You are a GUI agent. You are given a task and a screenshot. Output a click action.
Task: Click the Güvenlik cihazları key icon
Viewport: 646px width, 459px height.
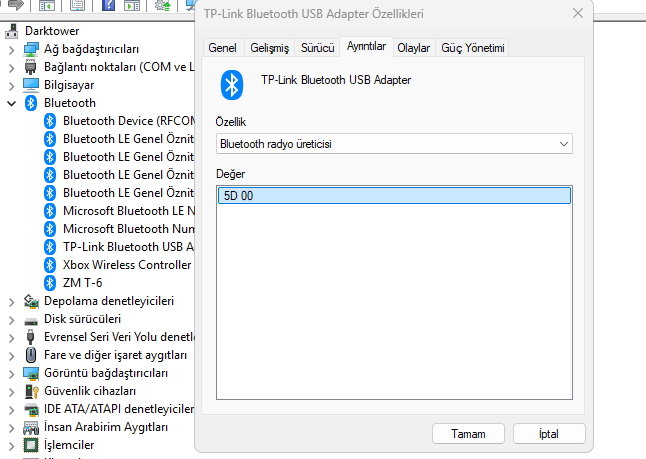pyautogui.click(x=31, y=391)
